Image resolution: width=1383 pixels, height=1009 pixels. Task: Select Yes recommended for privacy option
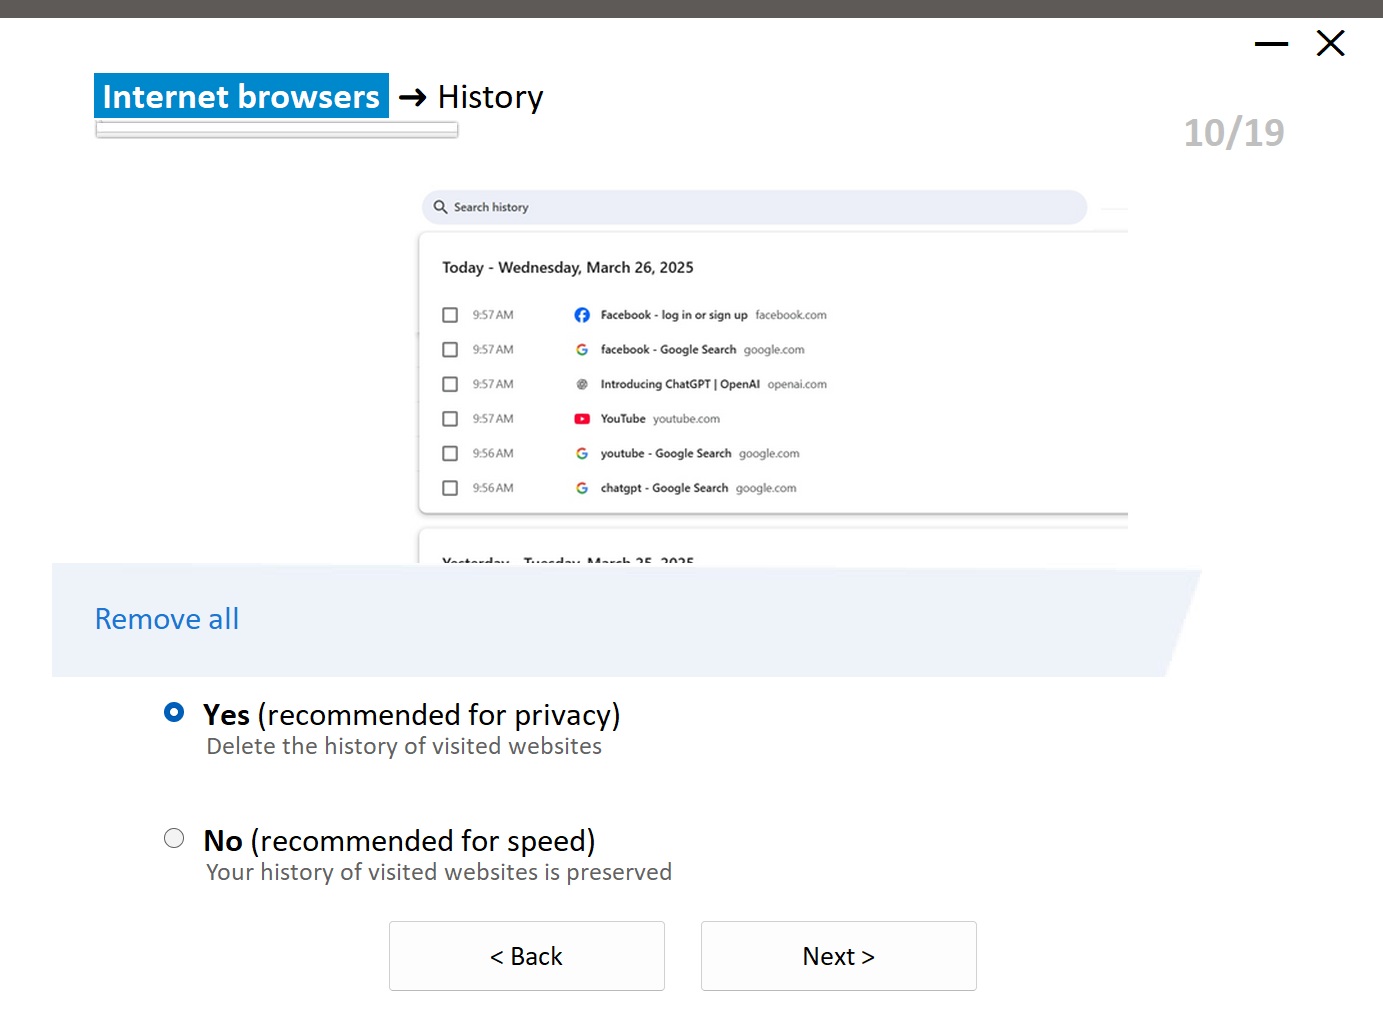click(x=174, y=712)
